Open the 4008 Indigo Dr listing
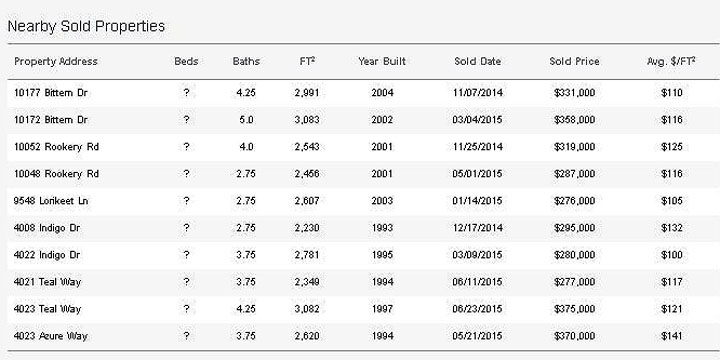This screenshot has height=360, width=720. click(x=47, y=228)
